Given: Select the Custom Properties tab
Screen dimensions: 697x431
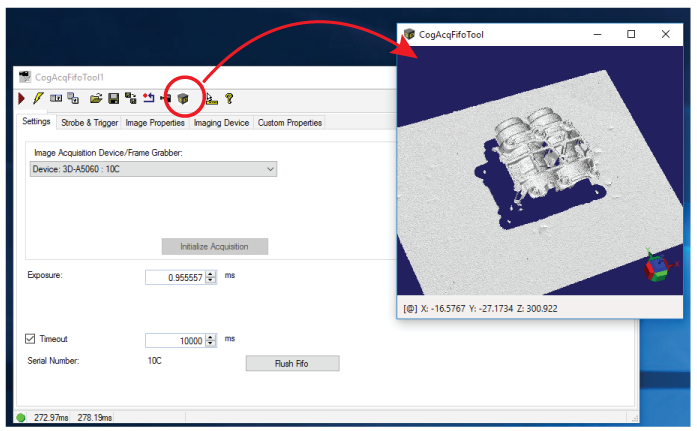Looking at the screenshot, I should [290, 123].
